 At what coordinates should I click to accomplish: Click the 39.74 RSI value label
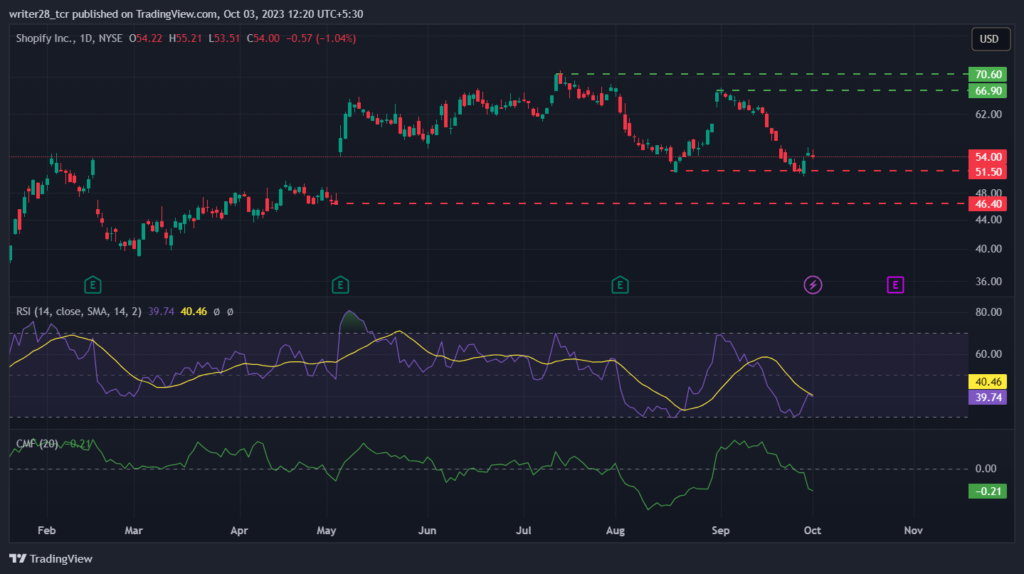[x=987, y=397]
